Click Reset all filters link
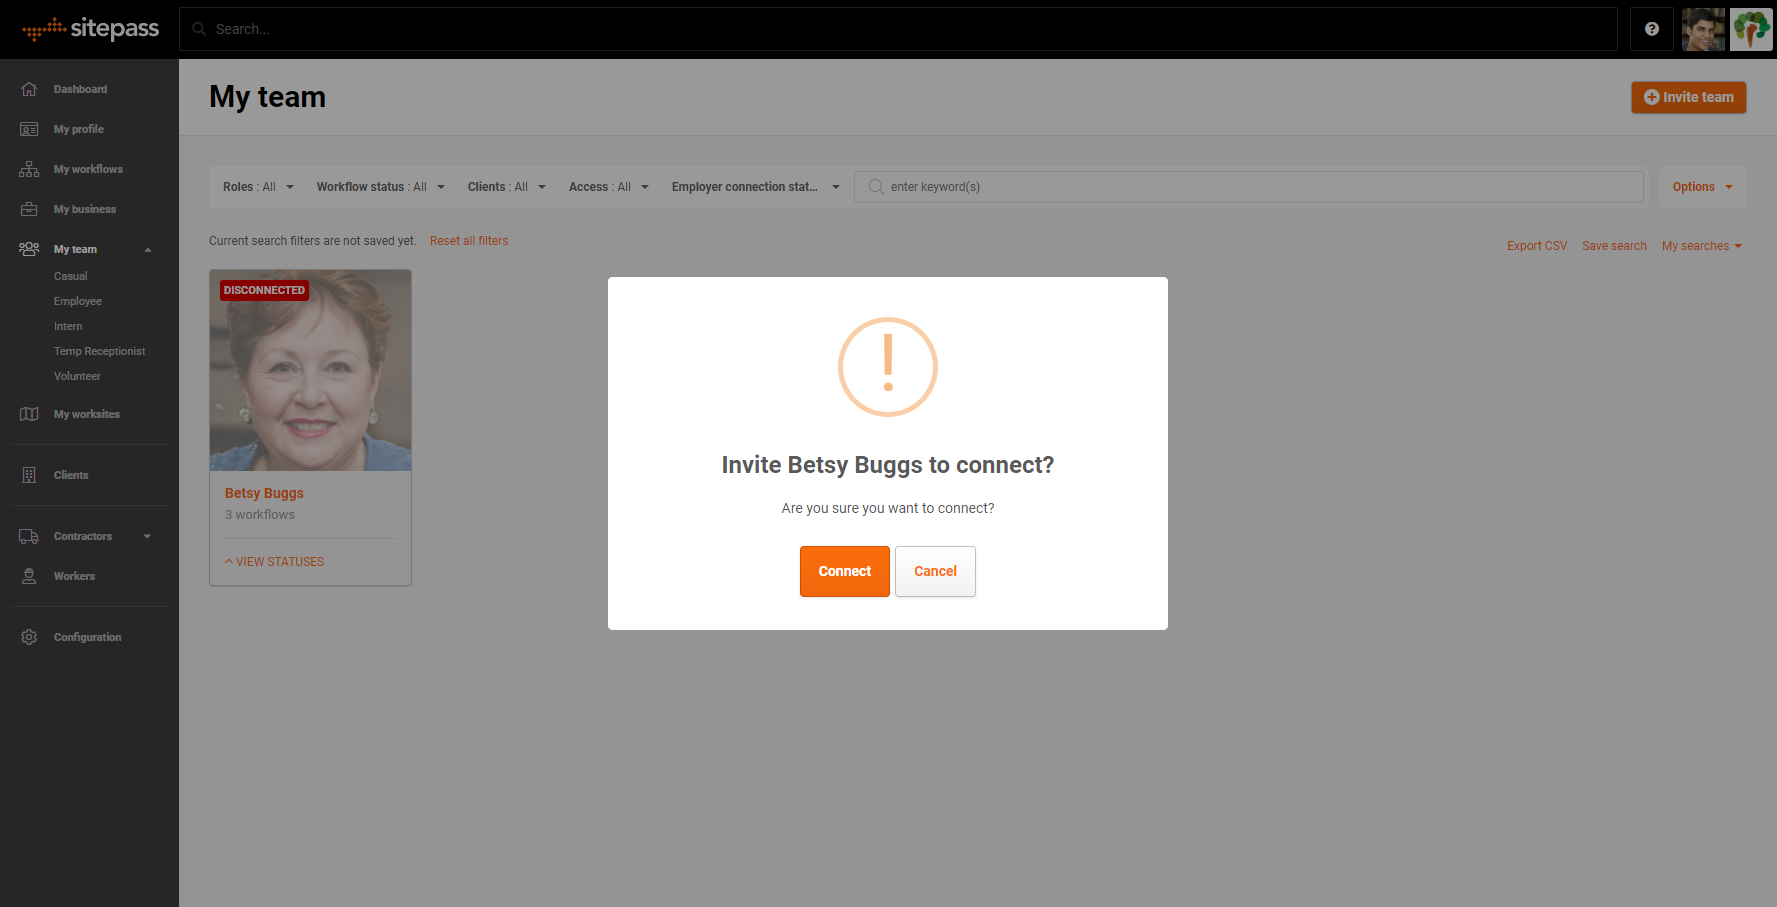This screenshot has height=907, width=1777. 469,241
